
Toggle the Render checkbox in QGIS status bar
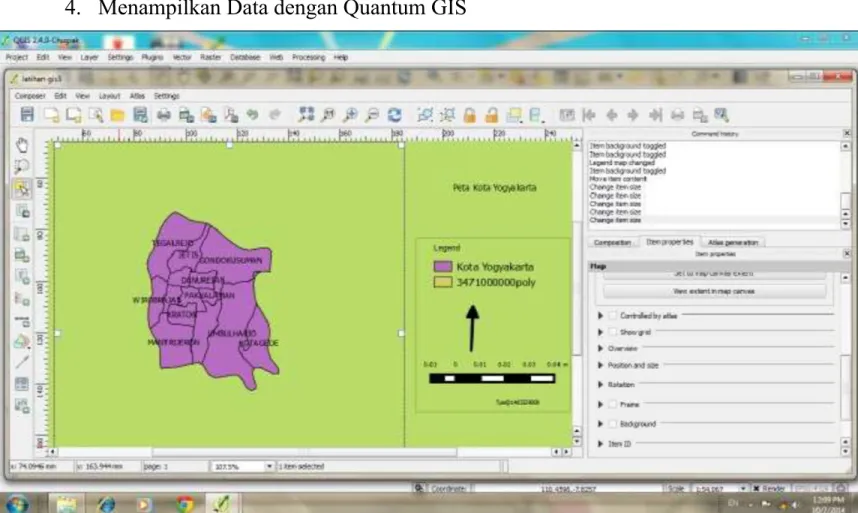pyautogui.click(x=756, y=488)
